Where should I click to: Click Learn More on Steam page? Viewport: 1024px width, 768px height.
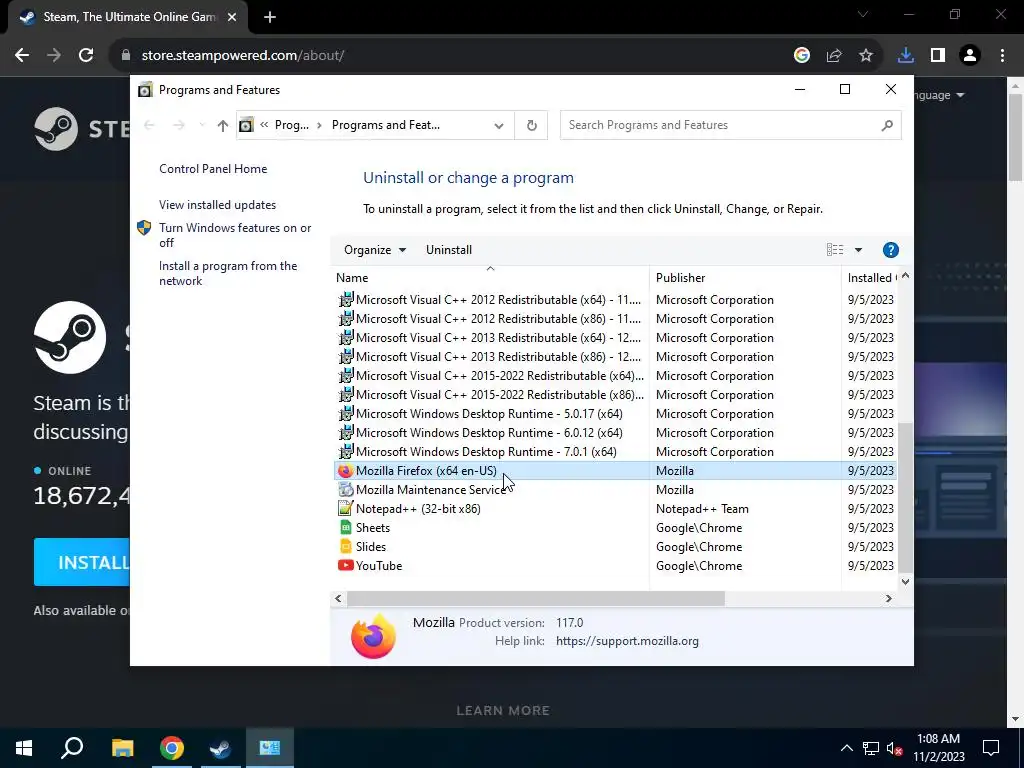click(x=503, y=711)
